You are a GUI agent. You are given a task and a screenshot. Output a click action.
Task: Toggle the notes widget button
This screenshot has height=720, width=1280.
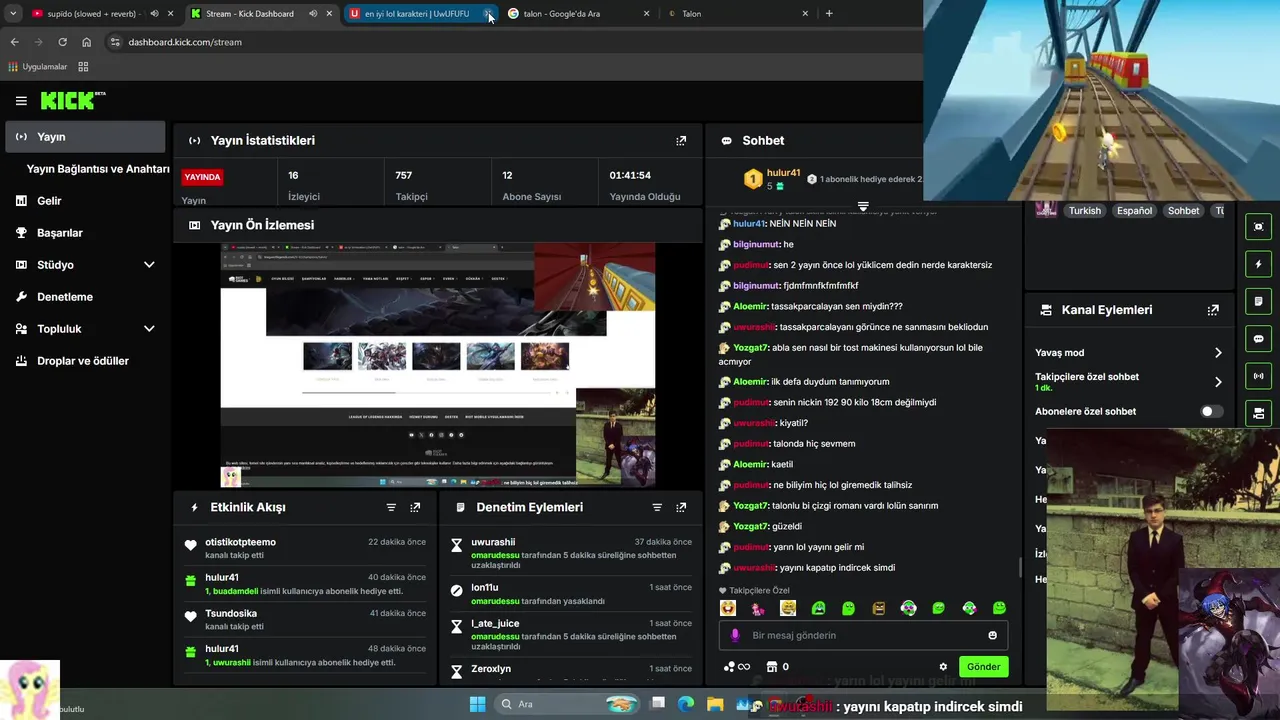pyautogui.click(x=1258, y=301)
